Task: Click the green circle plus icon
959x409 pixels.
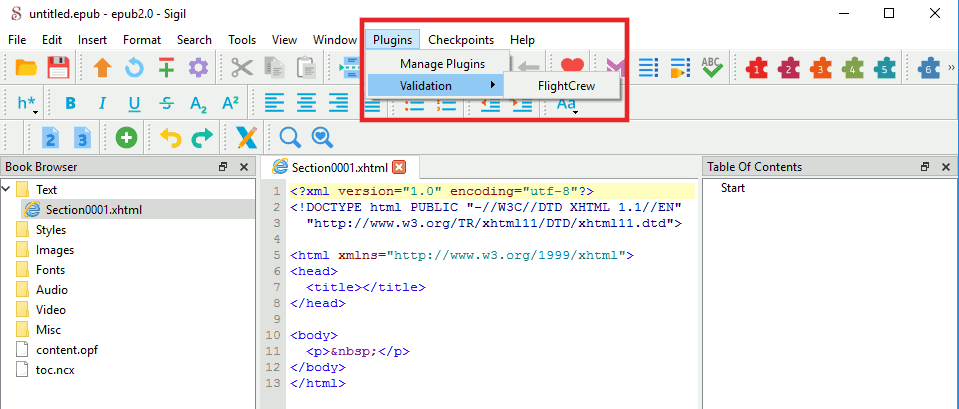Action: click(x=127, y=138)
